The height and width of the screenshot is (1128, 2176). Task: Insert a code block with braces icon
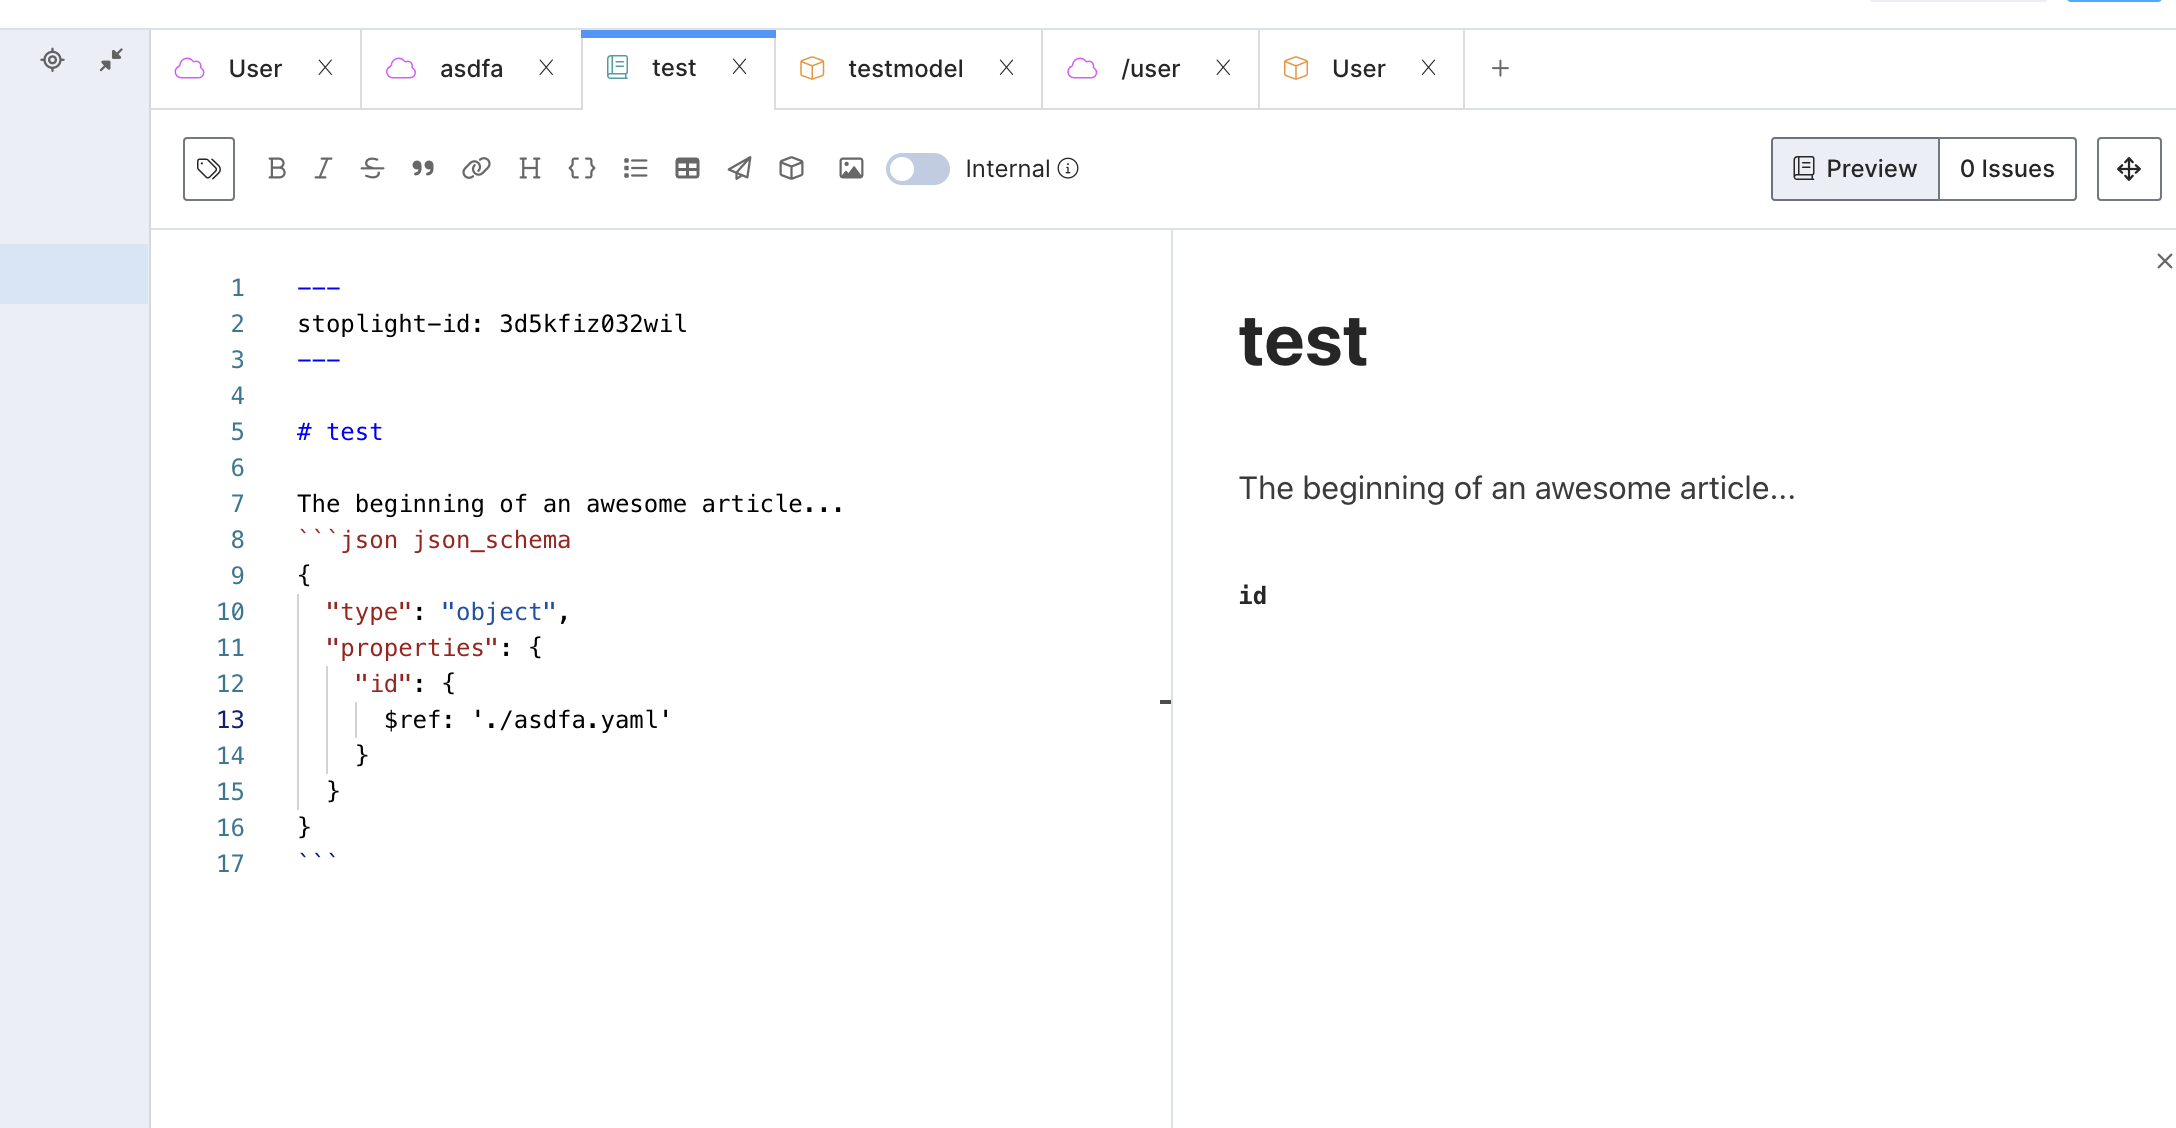(x=582, y=169)
